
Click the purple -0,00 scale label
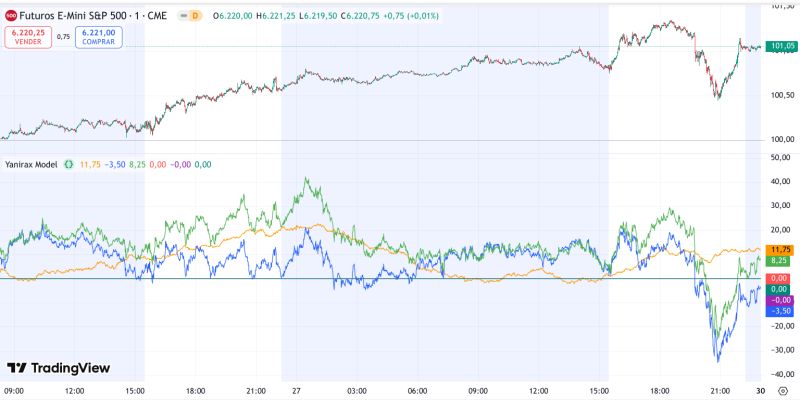coord(778,300)
